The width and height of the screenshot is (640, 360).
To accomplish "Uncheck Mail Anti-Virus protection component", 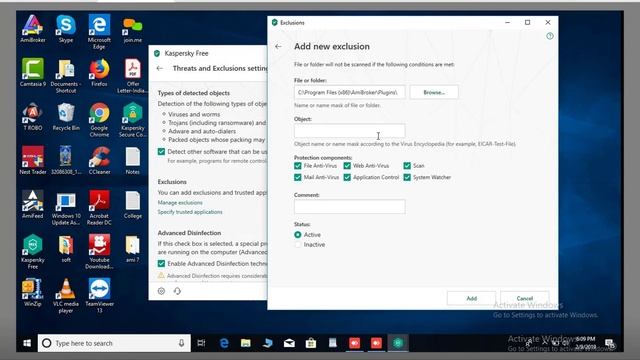I will (298, 177).
